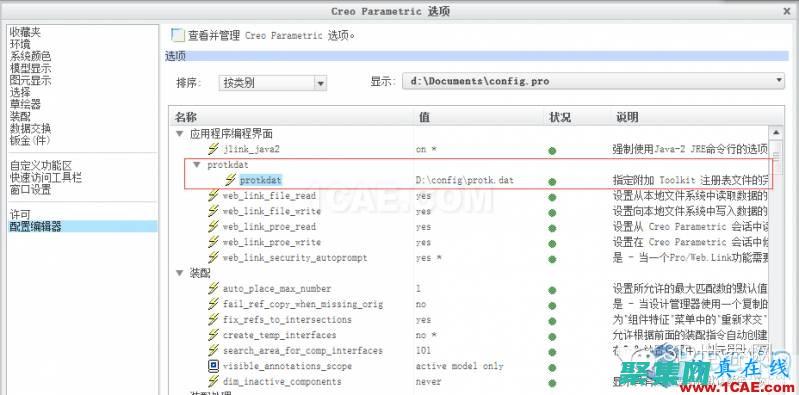Click the 说明 column header
This screenshot has width=799, height=395.
tap(627, 117)
